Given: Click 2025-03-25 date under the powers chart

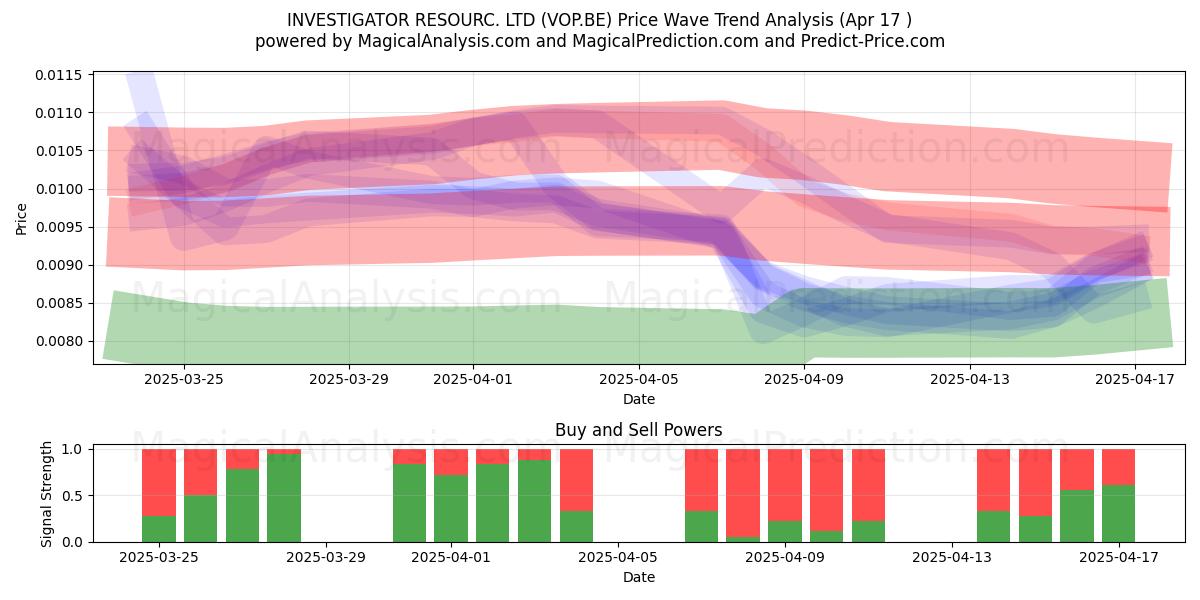Looking at the screenshot, I should [159, 558].
